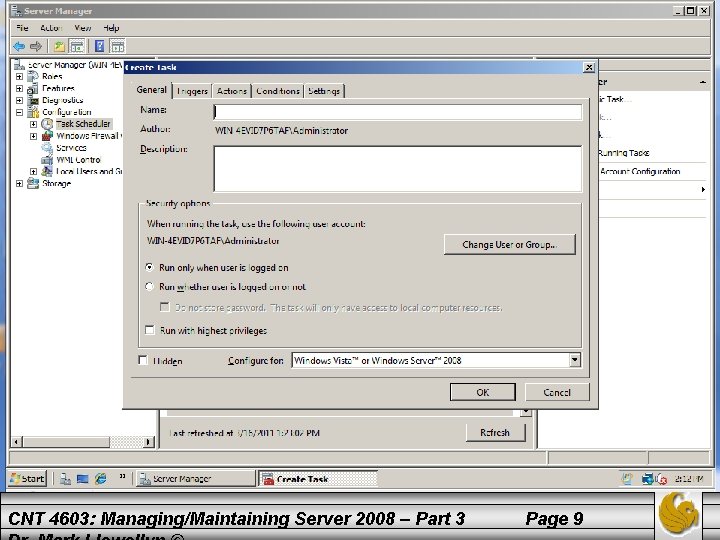Click Show Desktop quick launch icon
This screenshot has height=540, width=720.
83,479
